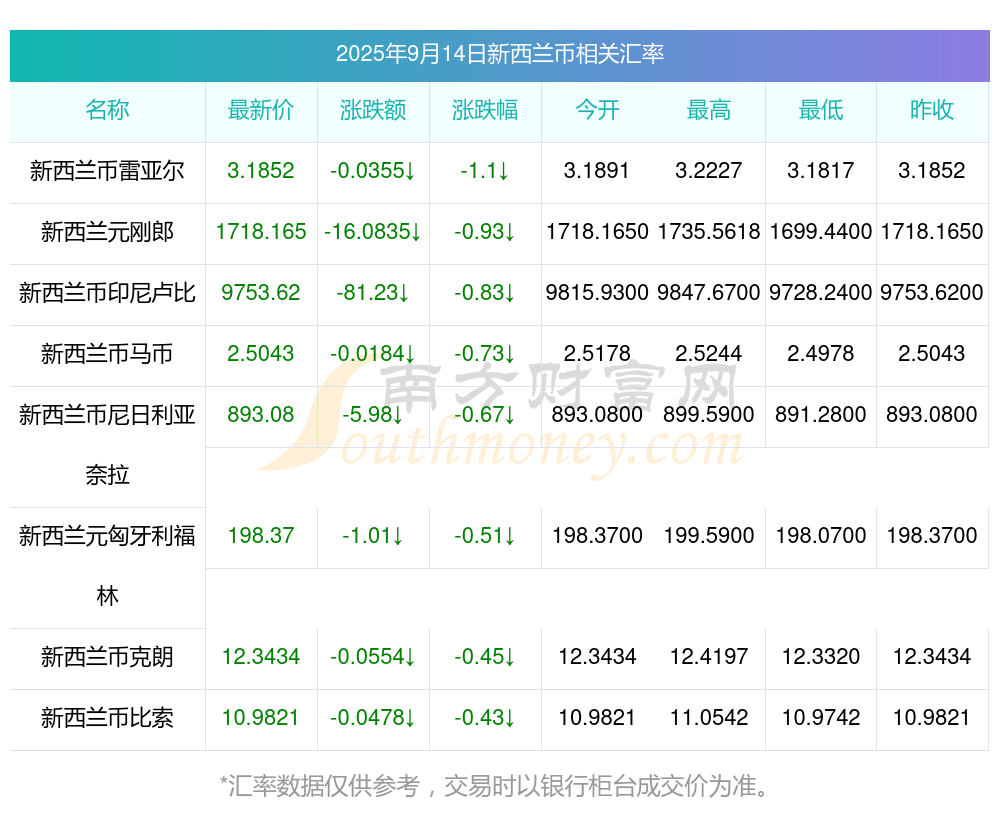Click low value 891.2800
This screenshot has width=1000, height=817.
pos(821,415)
